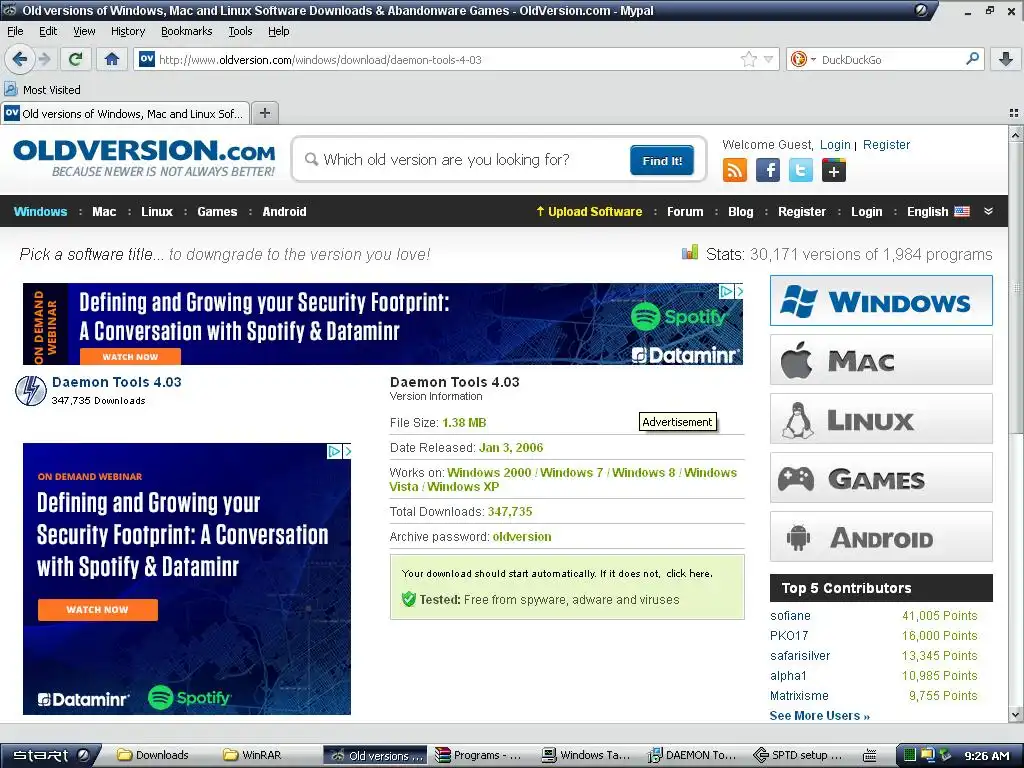The image size is (1024, 768).
Task: Select Games in the nav bar
Action: point(217,211)
